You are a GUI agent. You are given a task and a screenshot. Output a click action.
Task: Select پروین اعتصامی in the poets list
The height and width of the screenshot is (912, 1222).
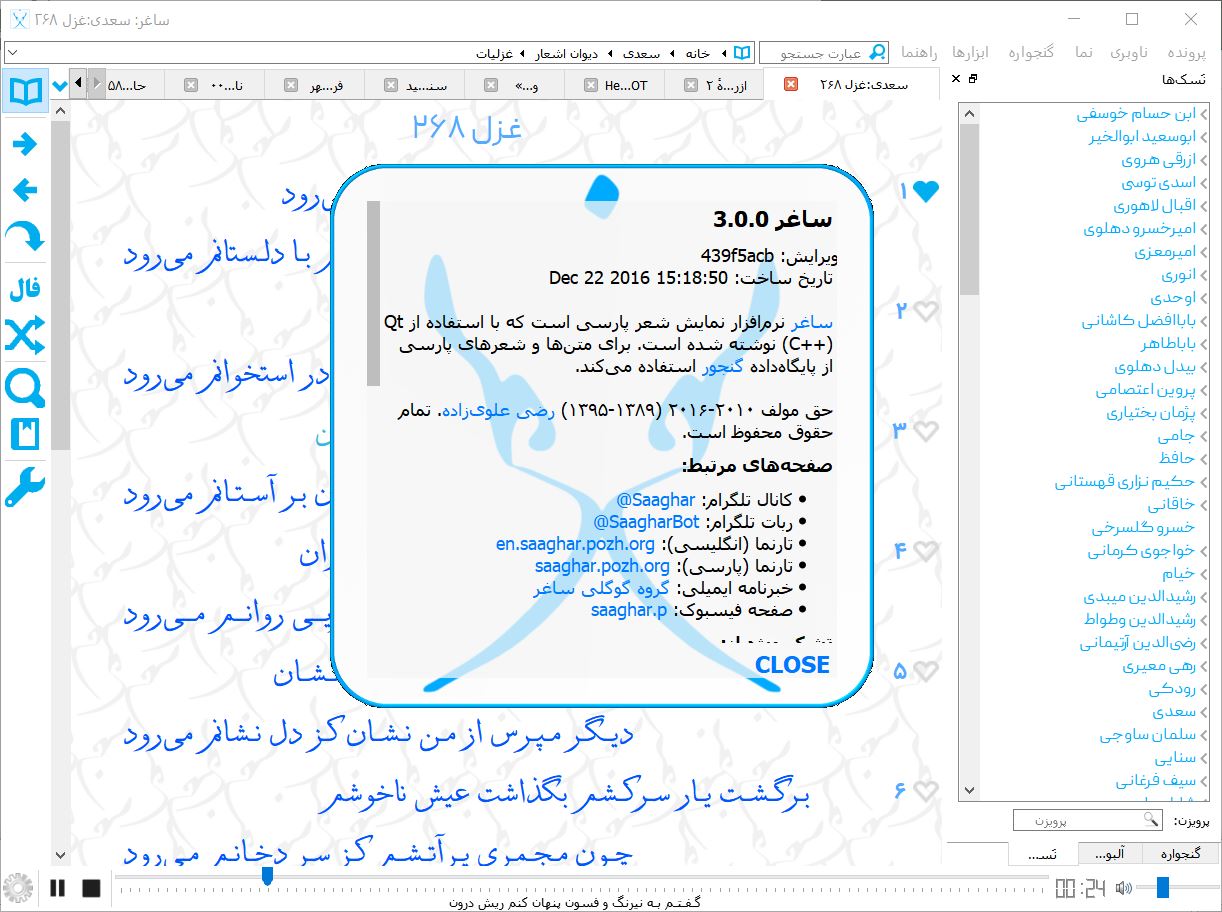click(1146, 390)
